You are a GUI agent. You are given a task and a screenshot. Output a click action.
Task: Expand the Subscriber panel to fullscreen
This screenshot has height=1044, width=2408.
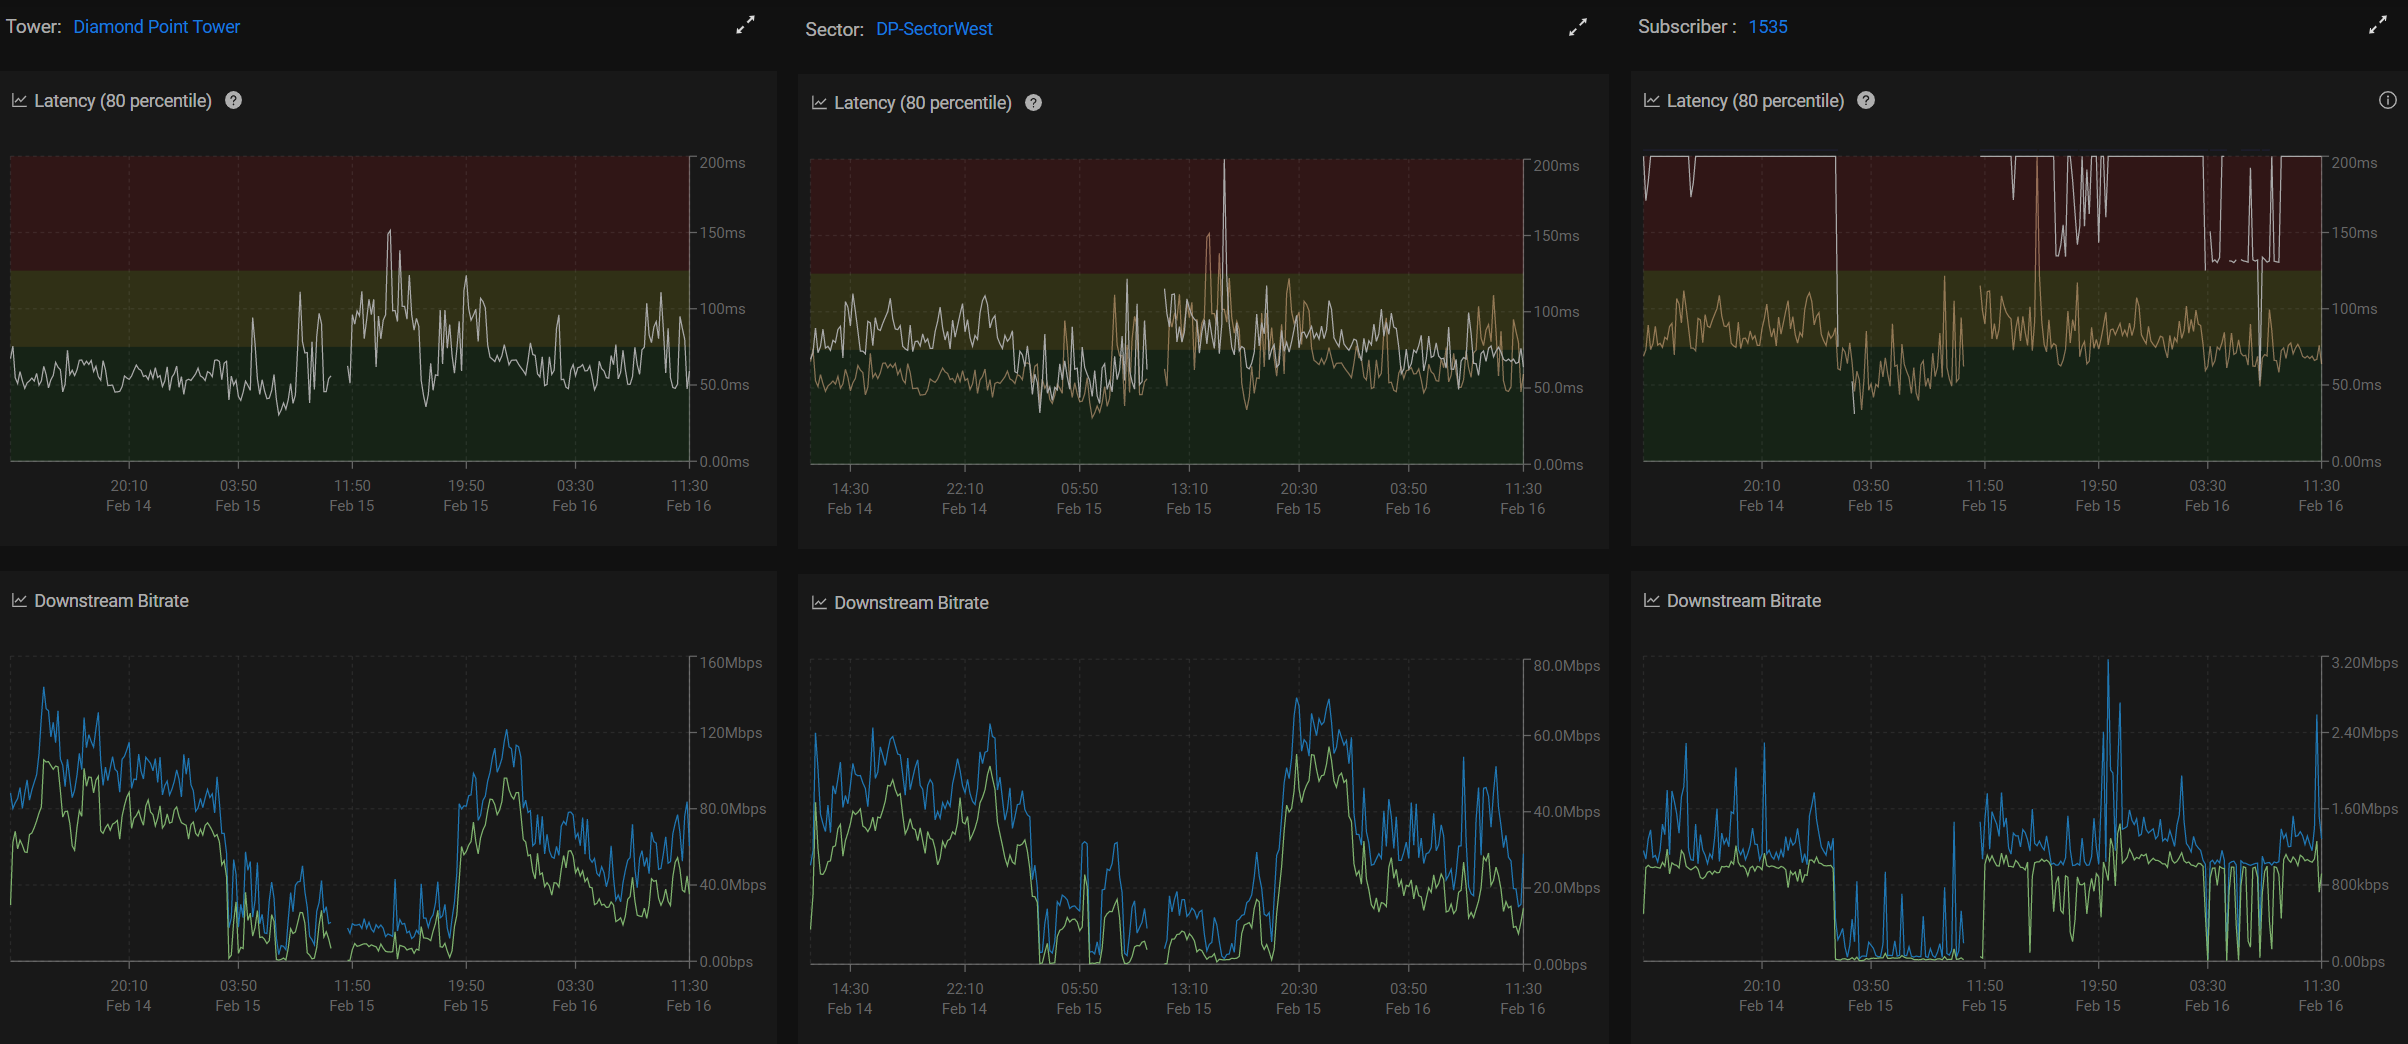2377,26
